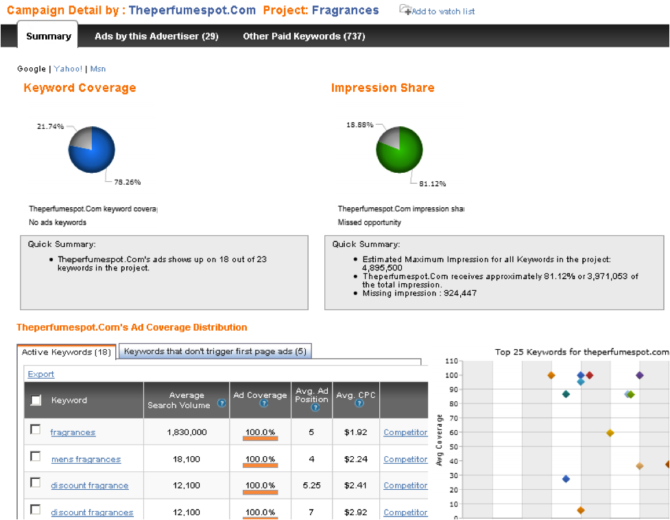Open Competitor link in discount fragrance row
Image resolution: width=670 pixels, height=520 pixels.
[x=405, y=485]
